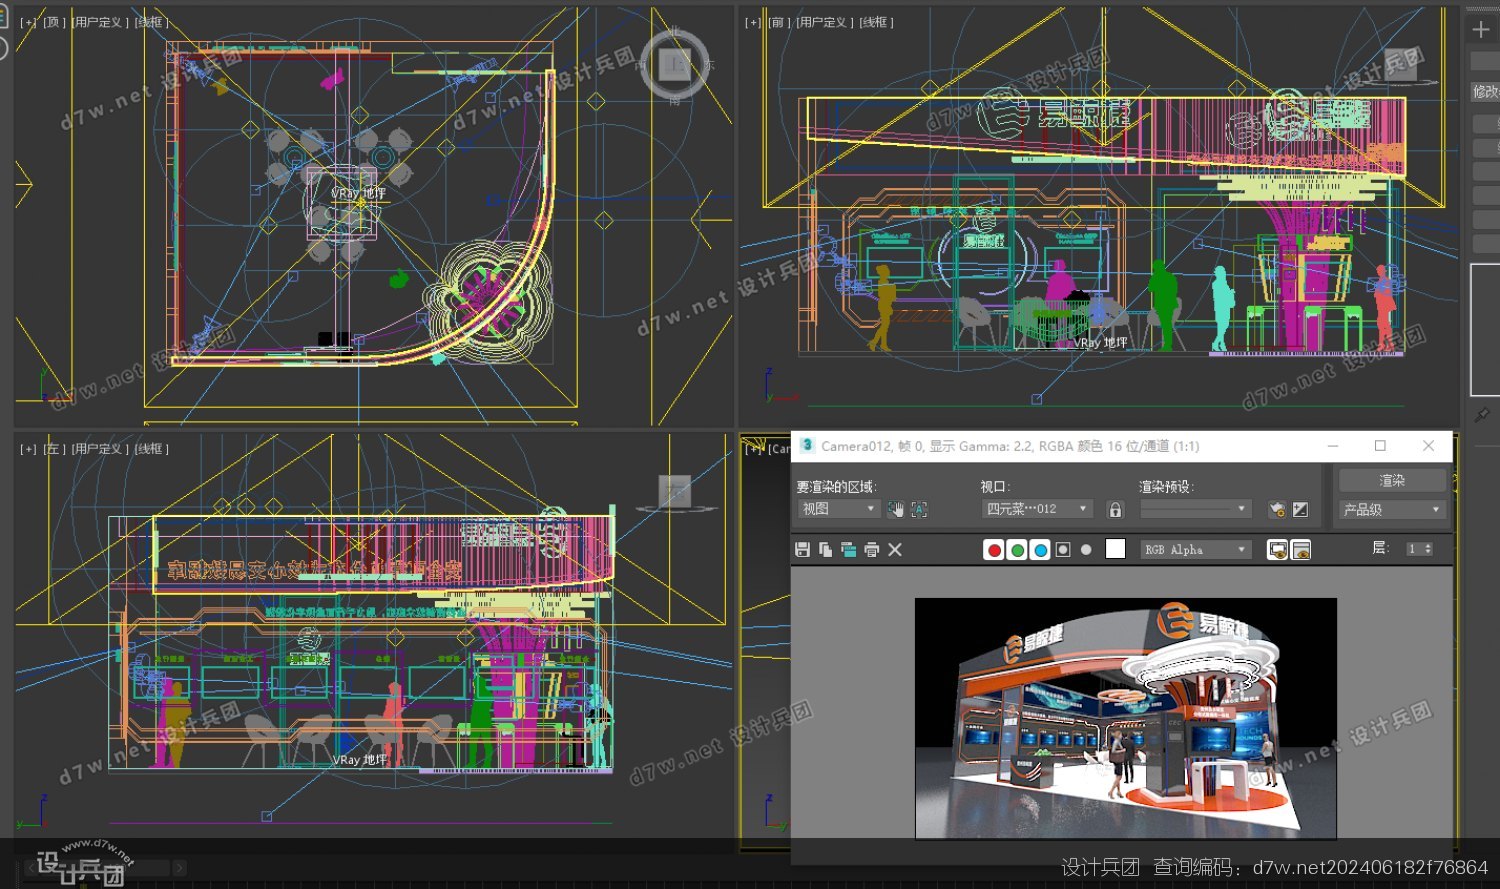This screenshot has height=889, width=1500.
Task: Open the [用户定义] menu in the left viewport
Action: [x=100, y=449]
